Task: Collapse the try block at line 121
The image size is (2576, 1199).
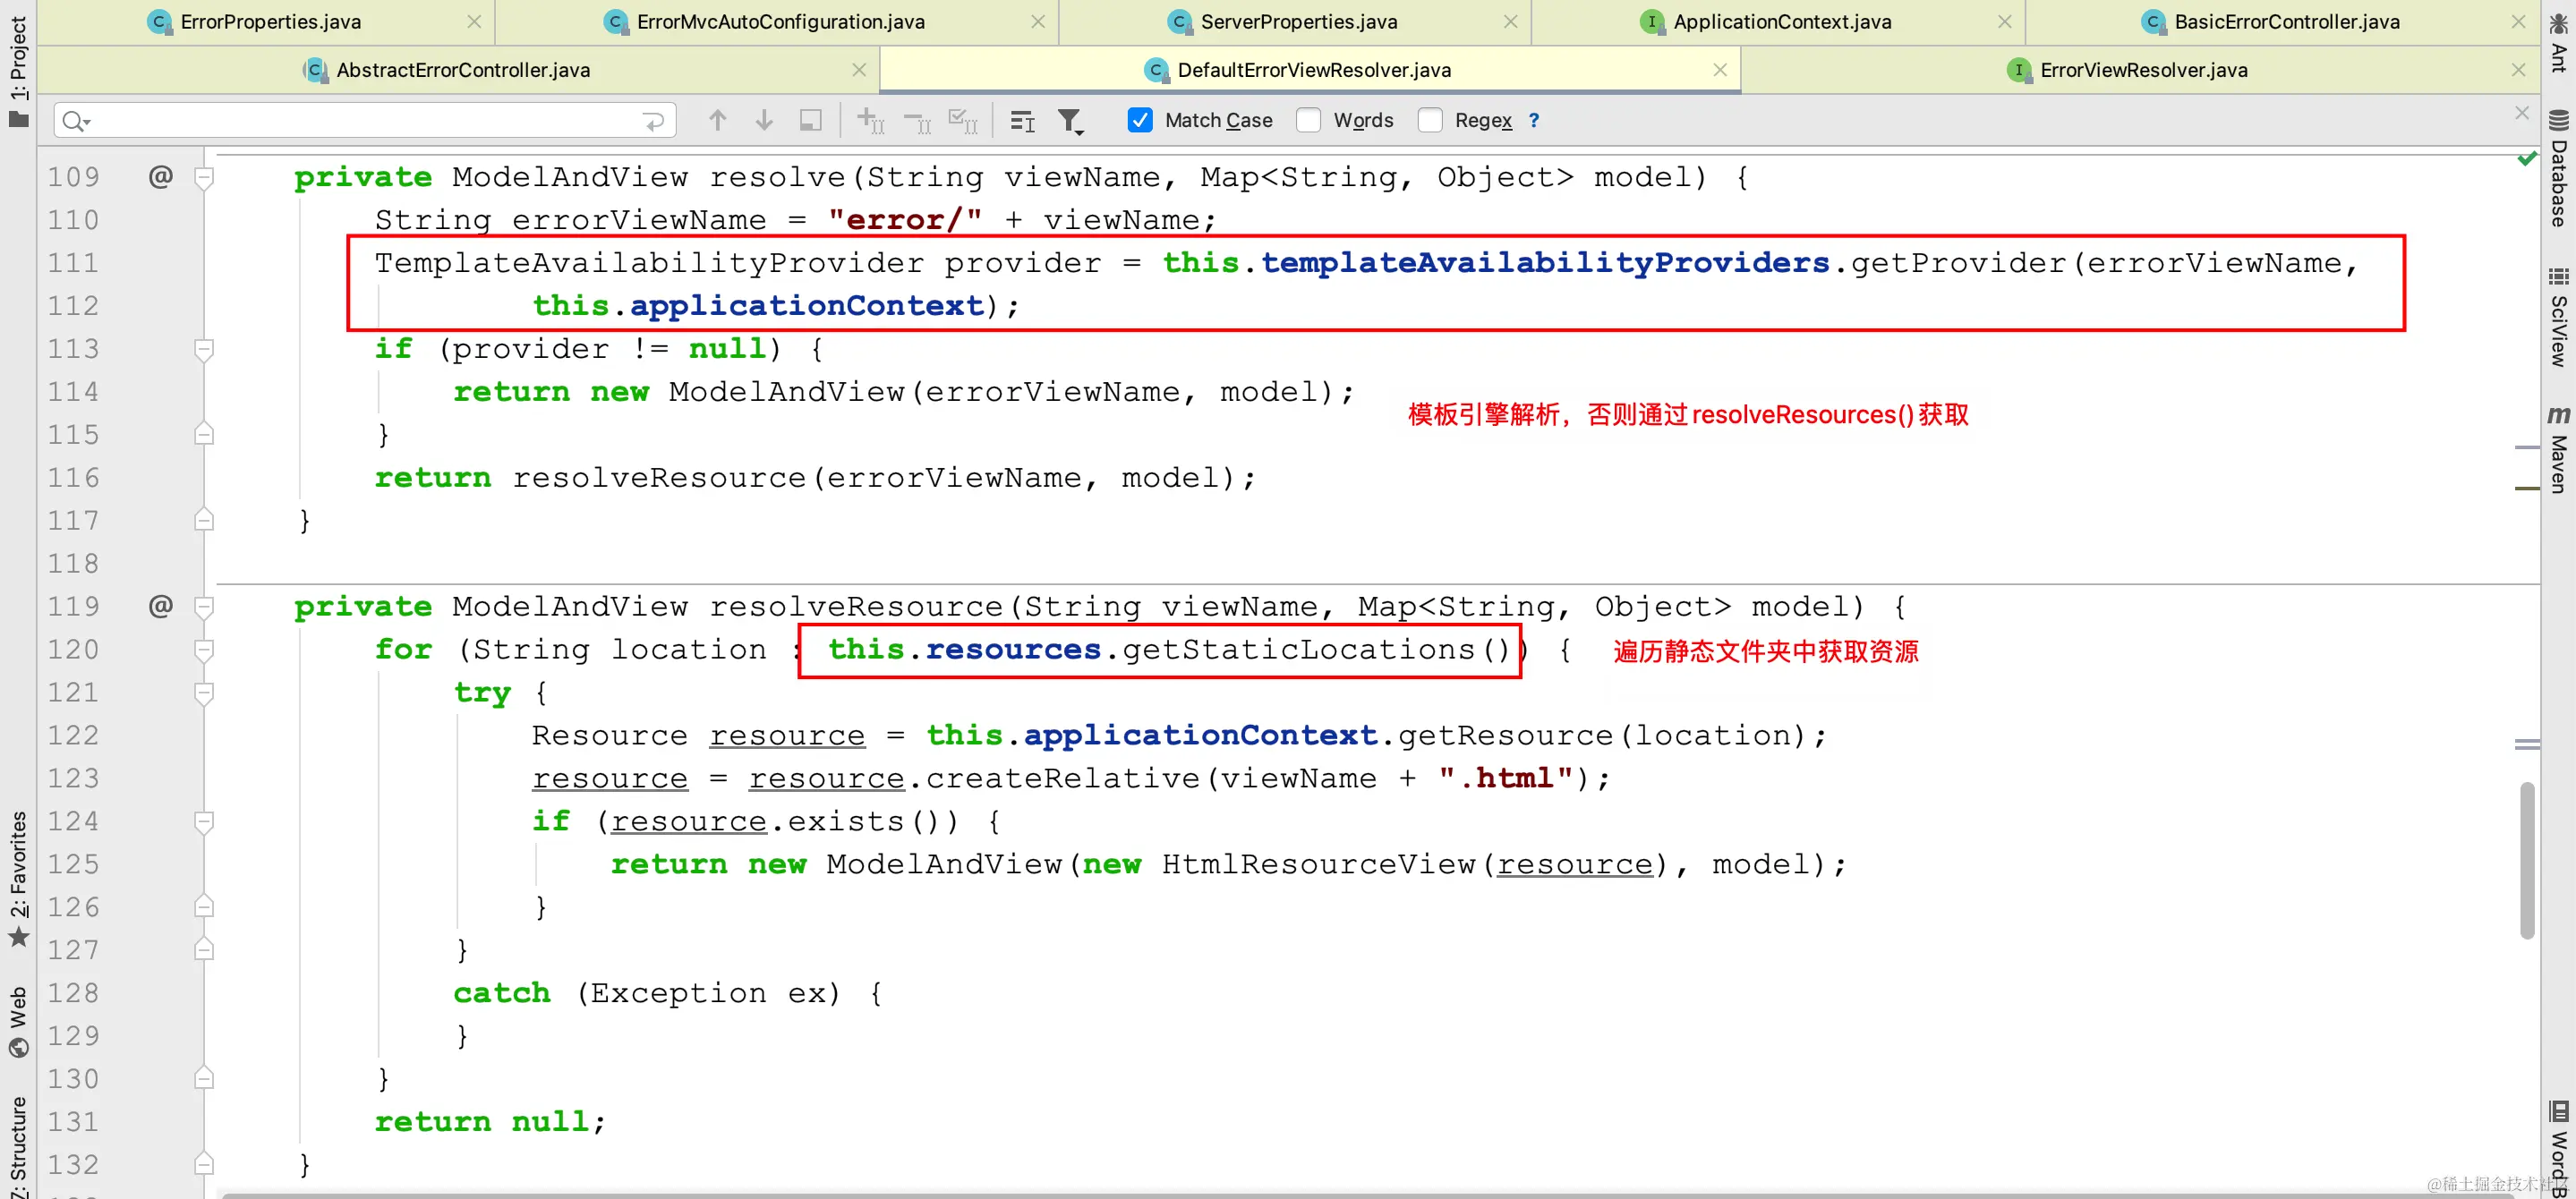Action: (x=204, y=693)
